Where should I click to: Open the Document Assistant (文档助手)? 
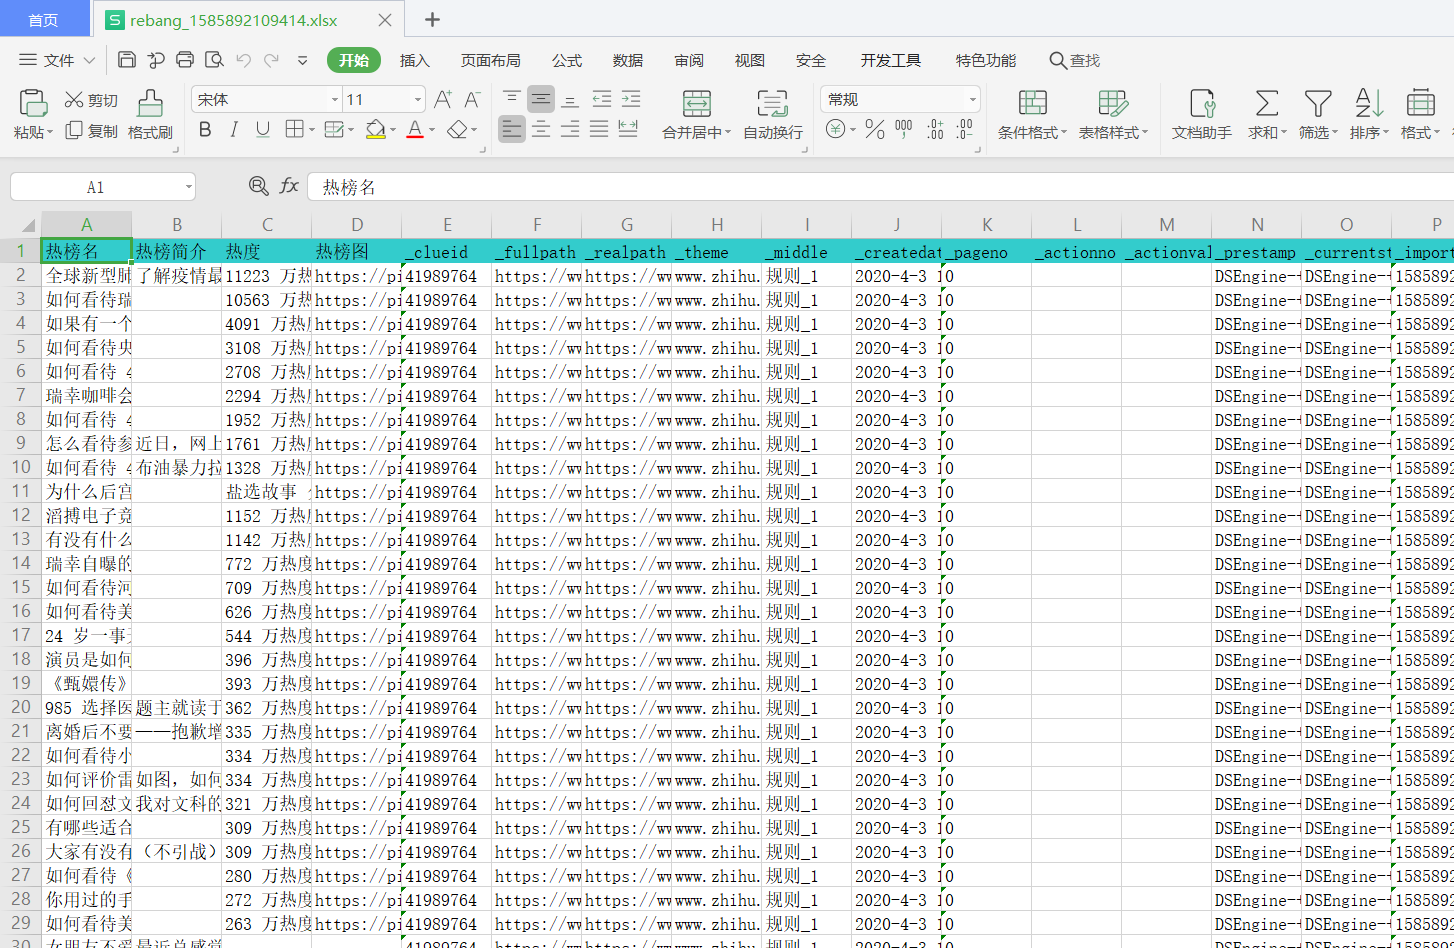click(x=1202, y=115)
